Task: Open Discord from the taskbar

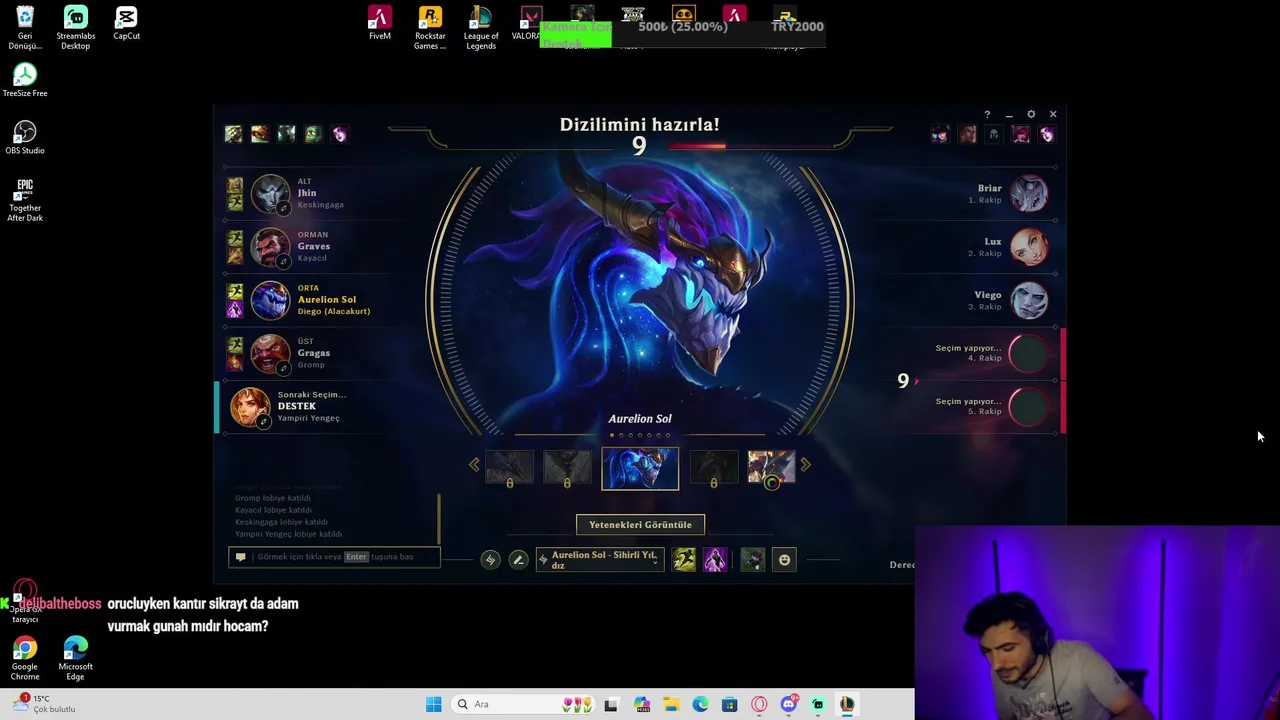Action: point(788,704)
